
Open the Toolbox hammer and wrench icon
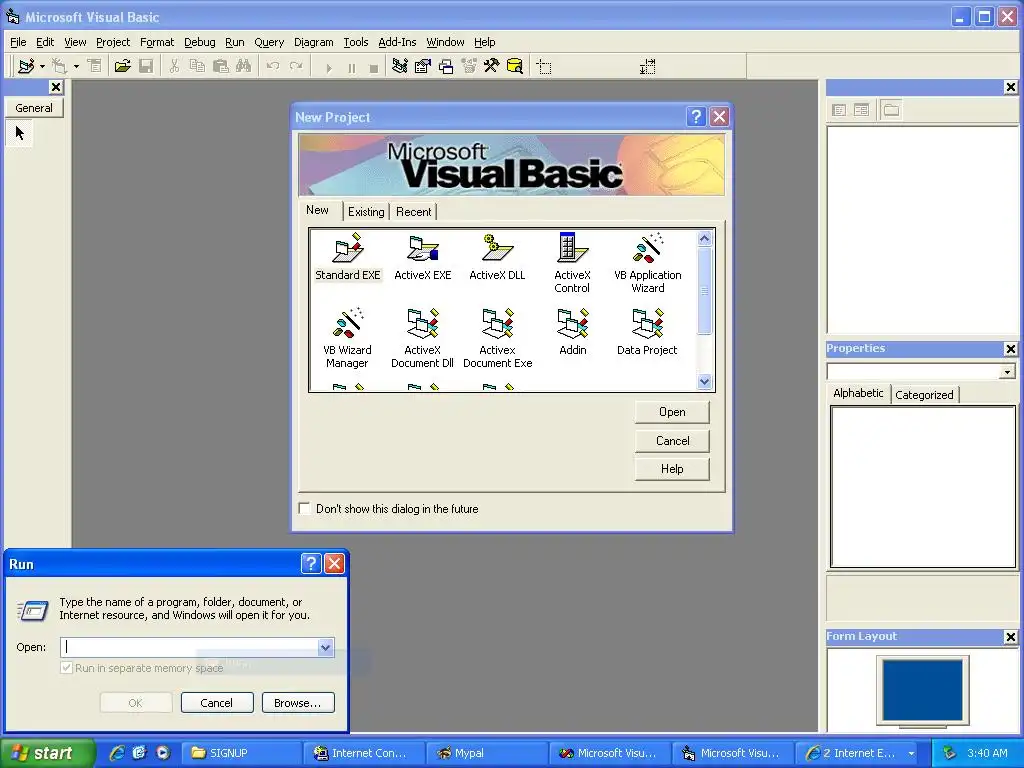(491, 66)
